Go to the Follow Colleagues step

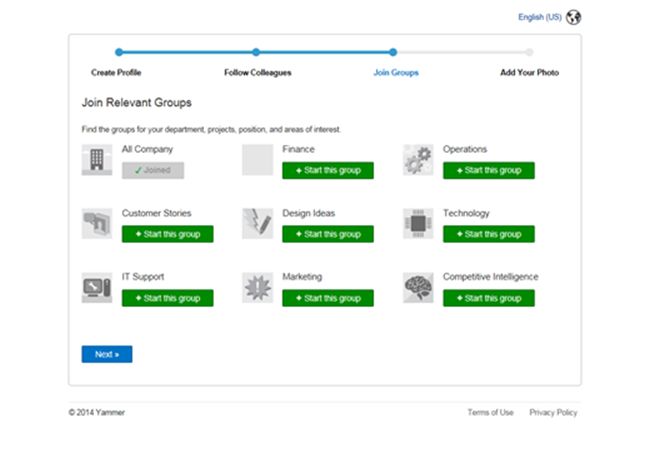pyautogui.click(x=257, y=72)
